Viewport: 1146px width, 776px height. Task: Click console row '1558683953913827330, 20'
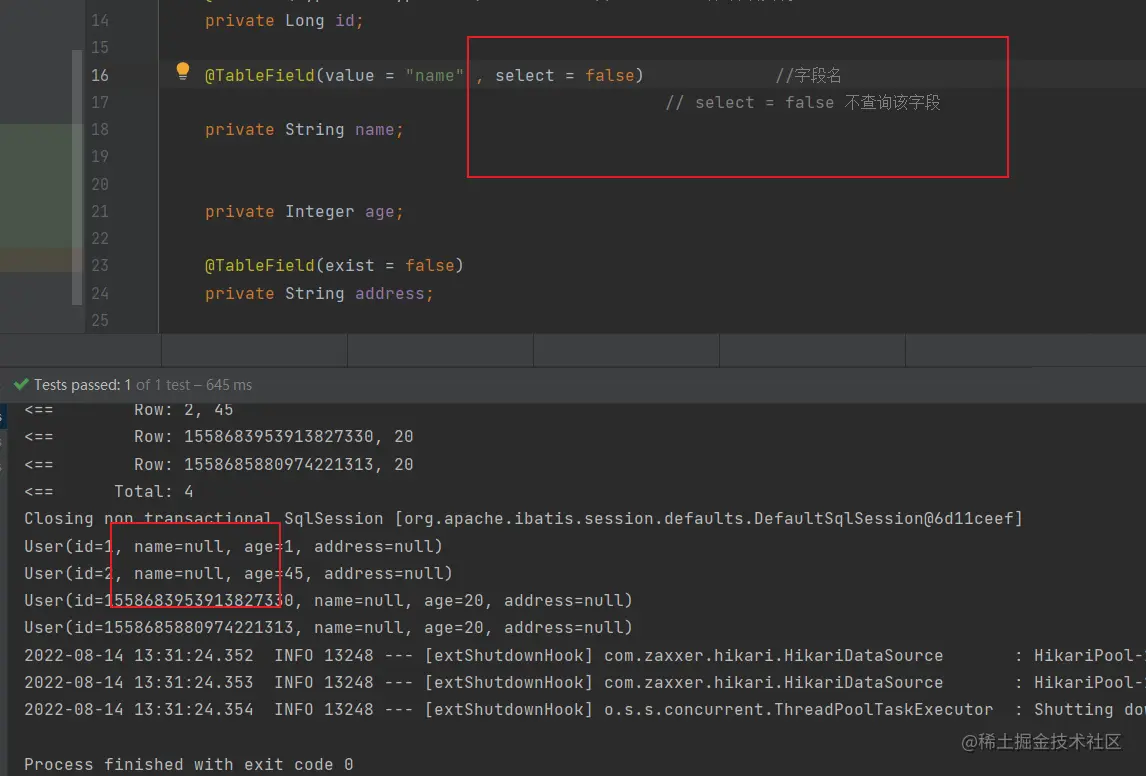(273, 436)
